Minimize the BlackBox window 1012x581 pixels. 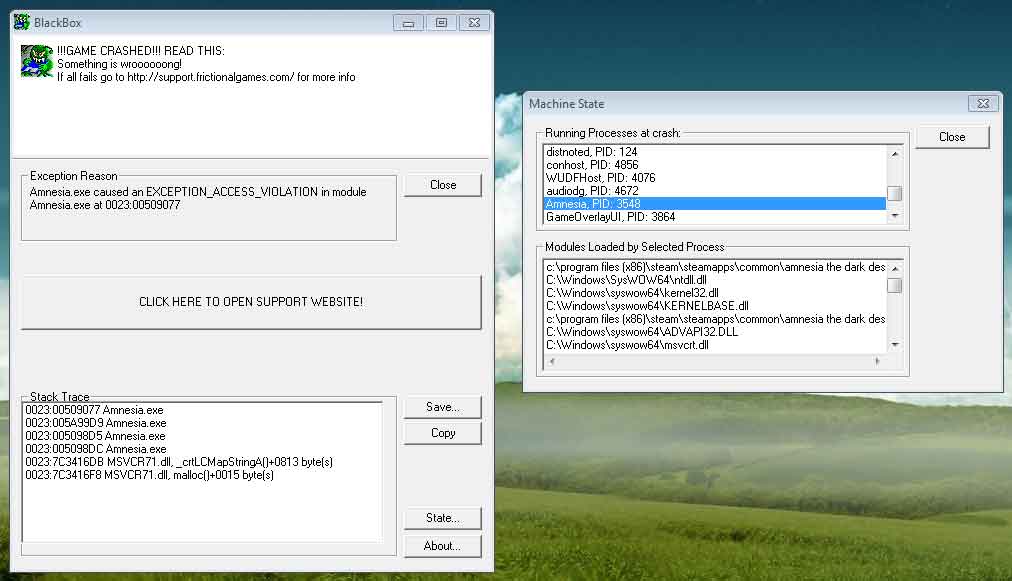(x=407, y=22)
